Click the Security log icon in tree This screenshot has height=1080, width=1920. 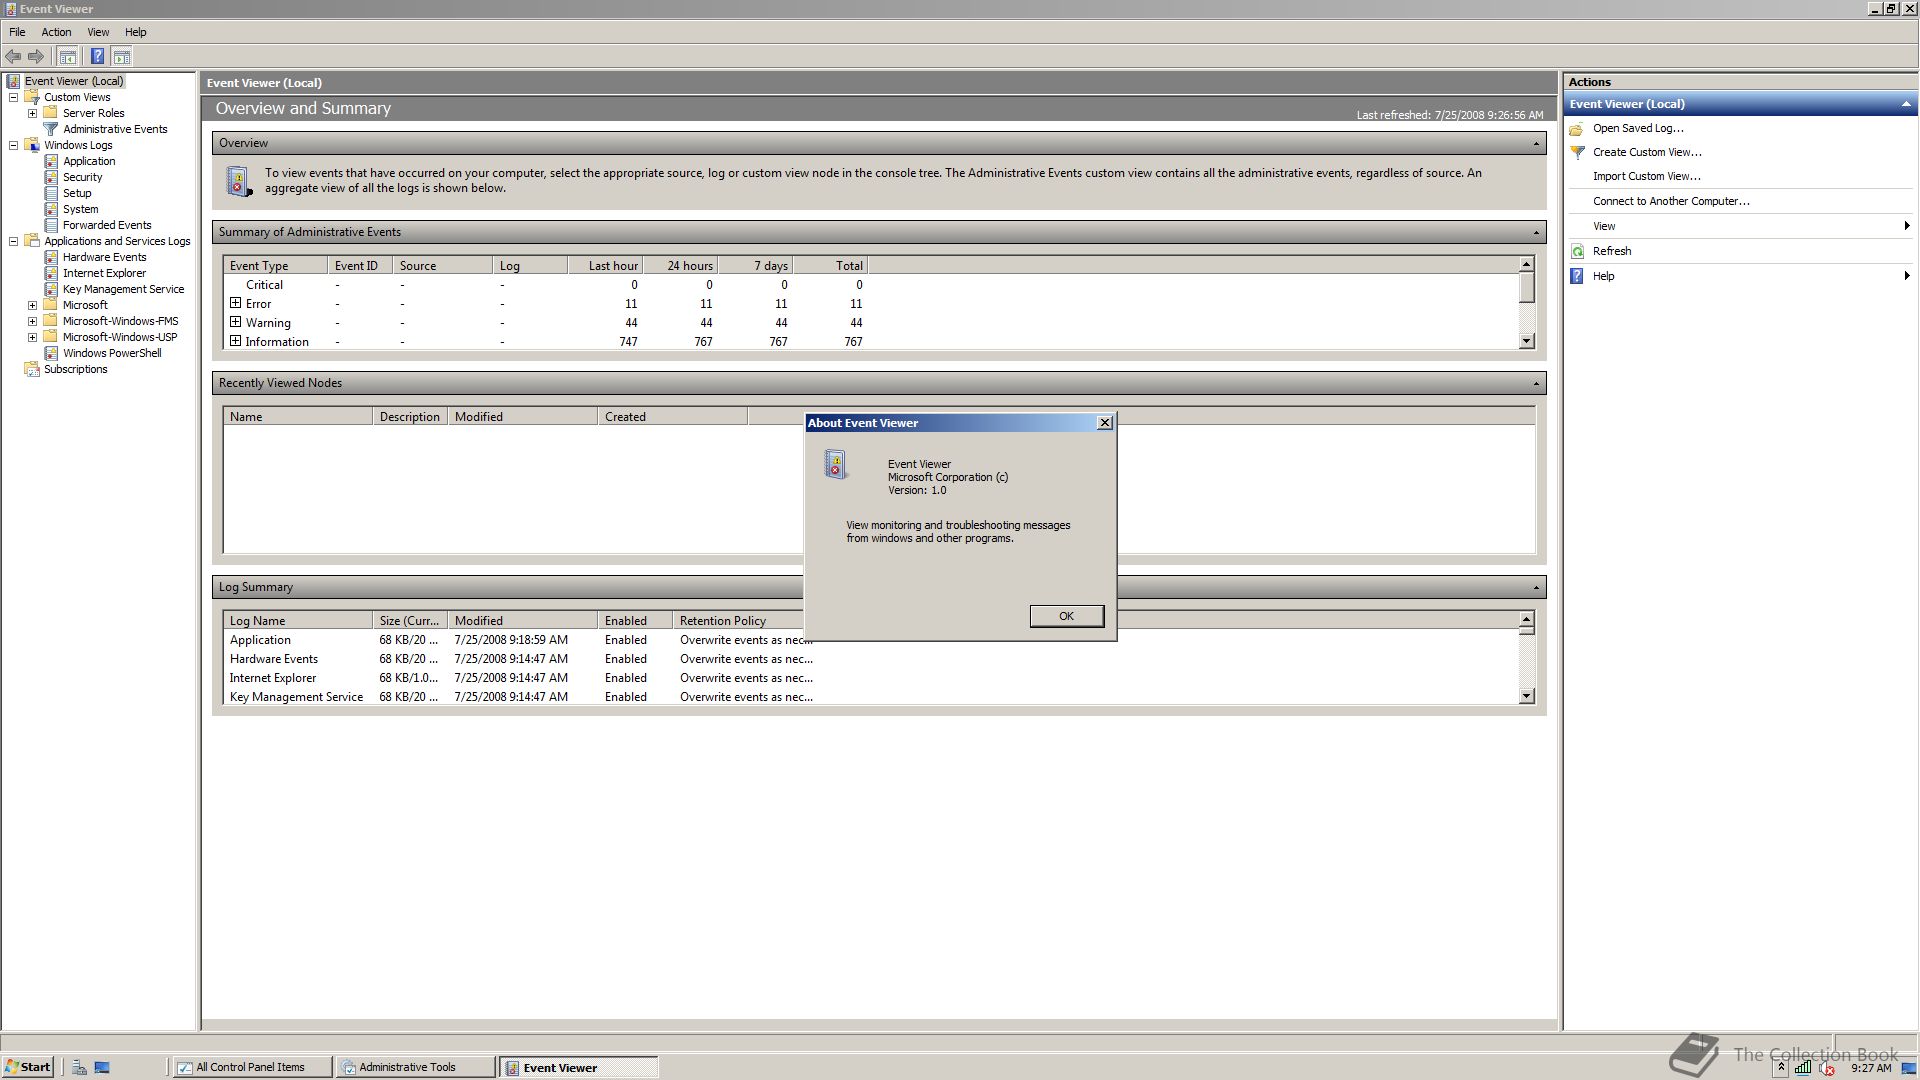51,177
